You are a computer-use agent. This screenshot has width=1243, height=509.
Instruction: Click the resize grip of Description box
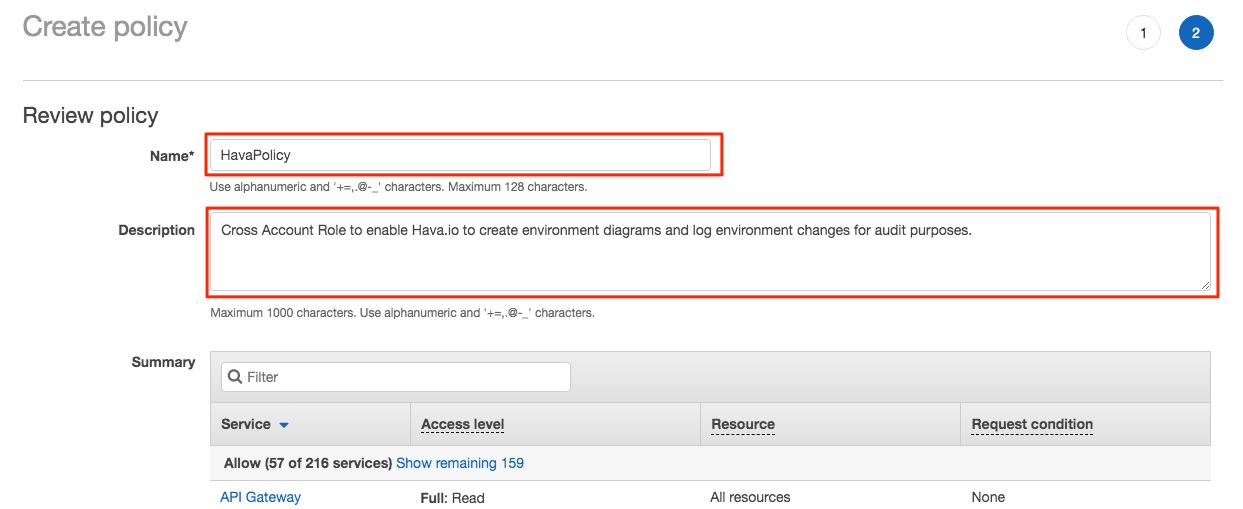1204,284
